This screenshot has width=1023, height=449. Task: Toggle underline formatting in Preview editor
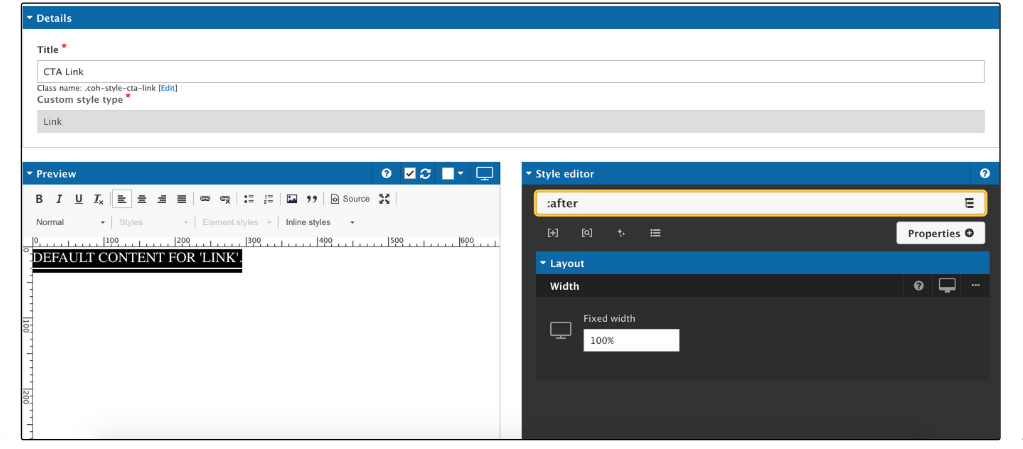78,199
